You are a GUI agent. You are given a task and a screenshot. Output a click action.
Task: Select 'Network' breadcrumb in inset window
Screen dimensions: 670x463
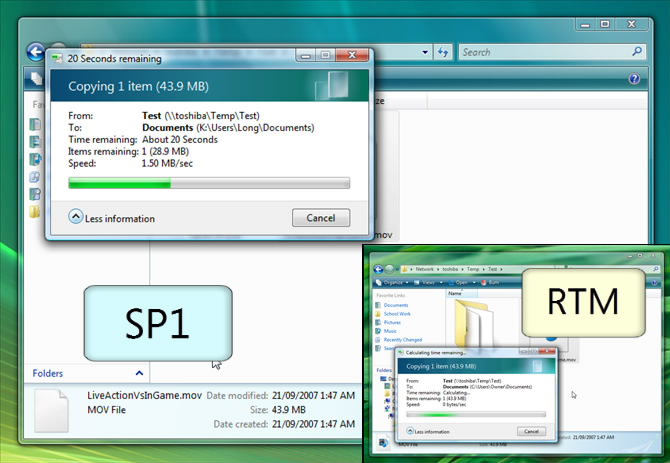pyautogui.click(x=424, y=269)
